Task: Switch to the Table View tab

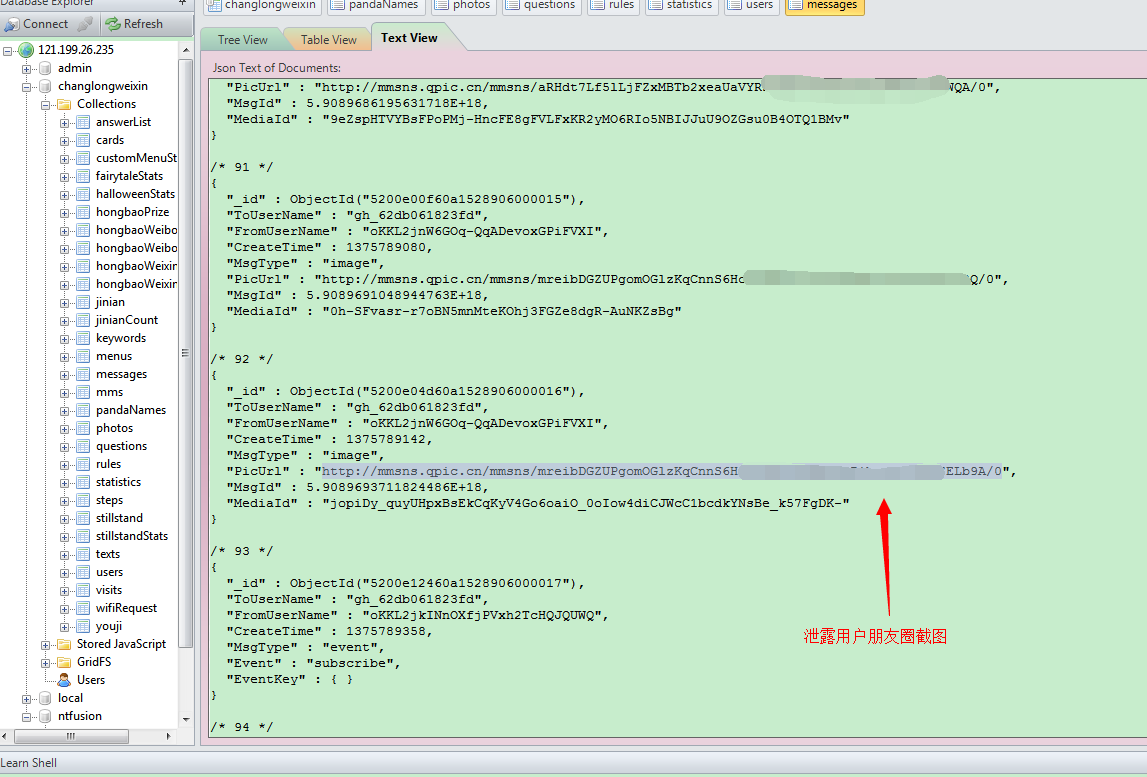Action: coord(328,40)
